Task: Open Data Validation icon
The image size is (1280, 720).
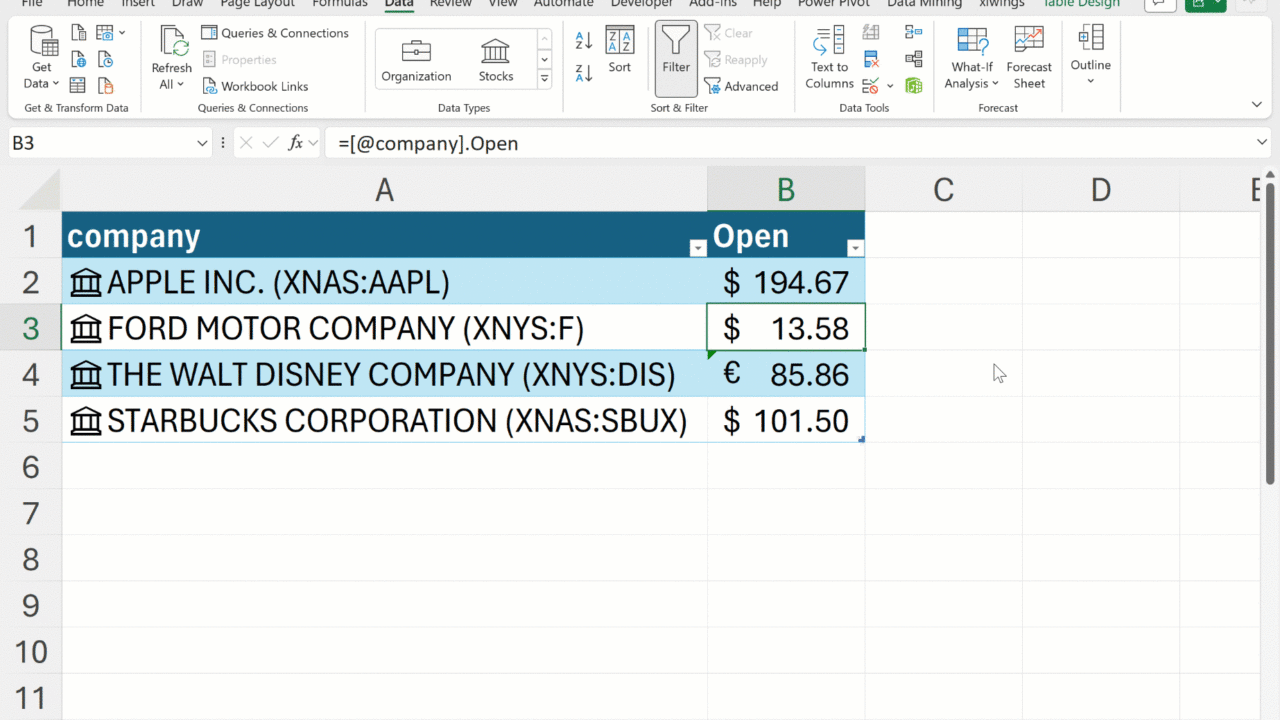Action: point(869,86)
